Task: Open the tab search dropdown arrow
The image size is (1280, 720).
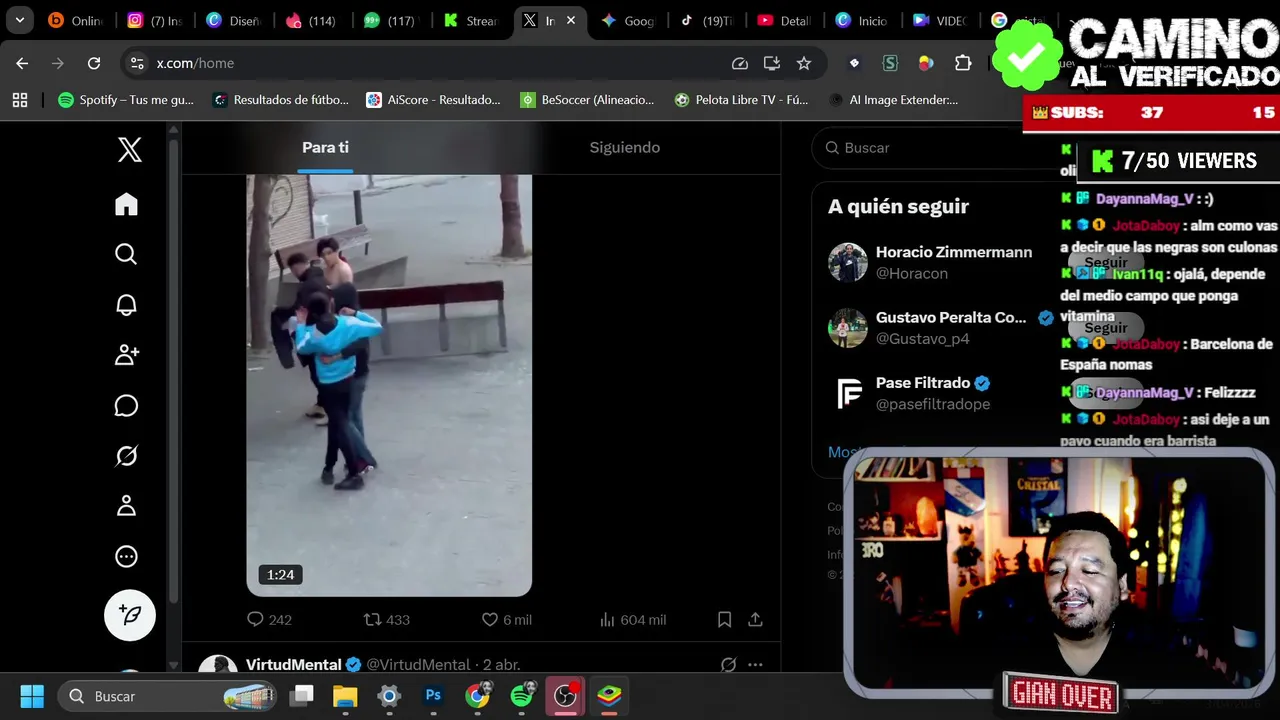Action: 19,20
